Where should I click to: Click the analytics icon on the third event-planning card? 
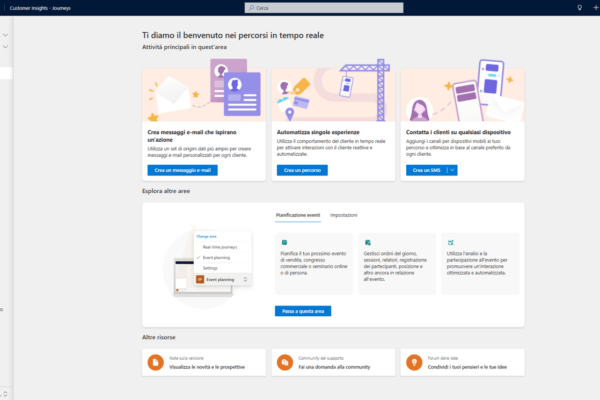pyautogui.click(x=451, y=242)
